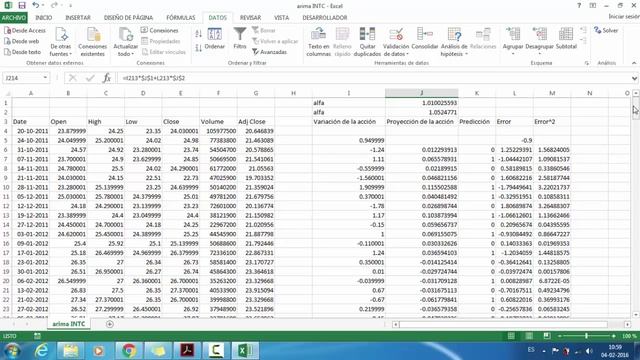The height and width of the screenshot is (360, 640).
Task: Click zoom out minus button
Action: pyautogui.click(x=560, y=336)
